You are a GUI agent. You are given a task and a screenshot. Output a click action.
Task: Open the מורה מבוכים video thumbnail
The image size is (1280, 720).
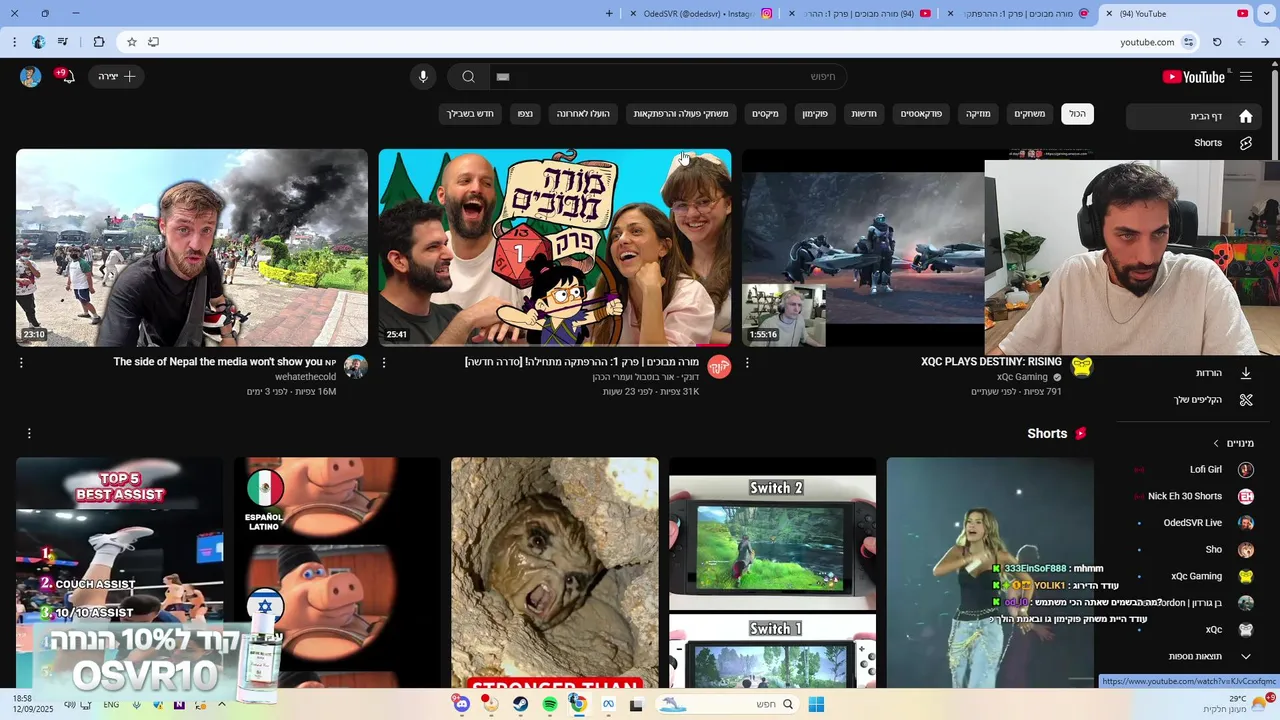pyautogui.click(x=555, y=248)
